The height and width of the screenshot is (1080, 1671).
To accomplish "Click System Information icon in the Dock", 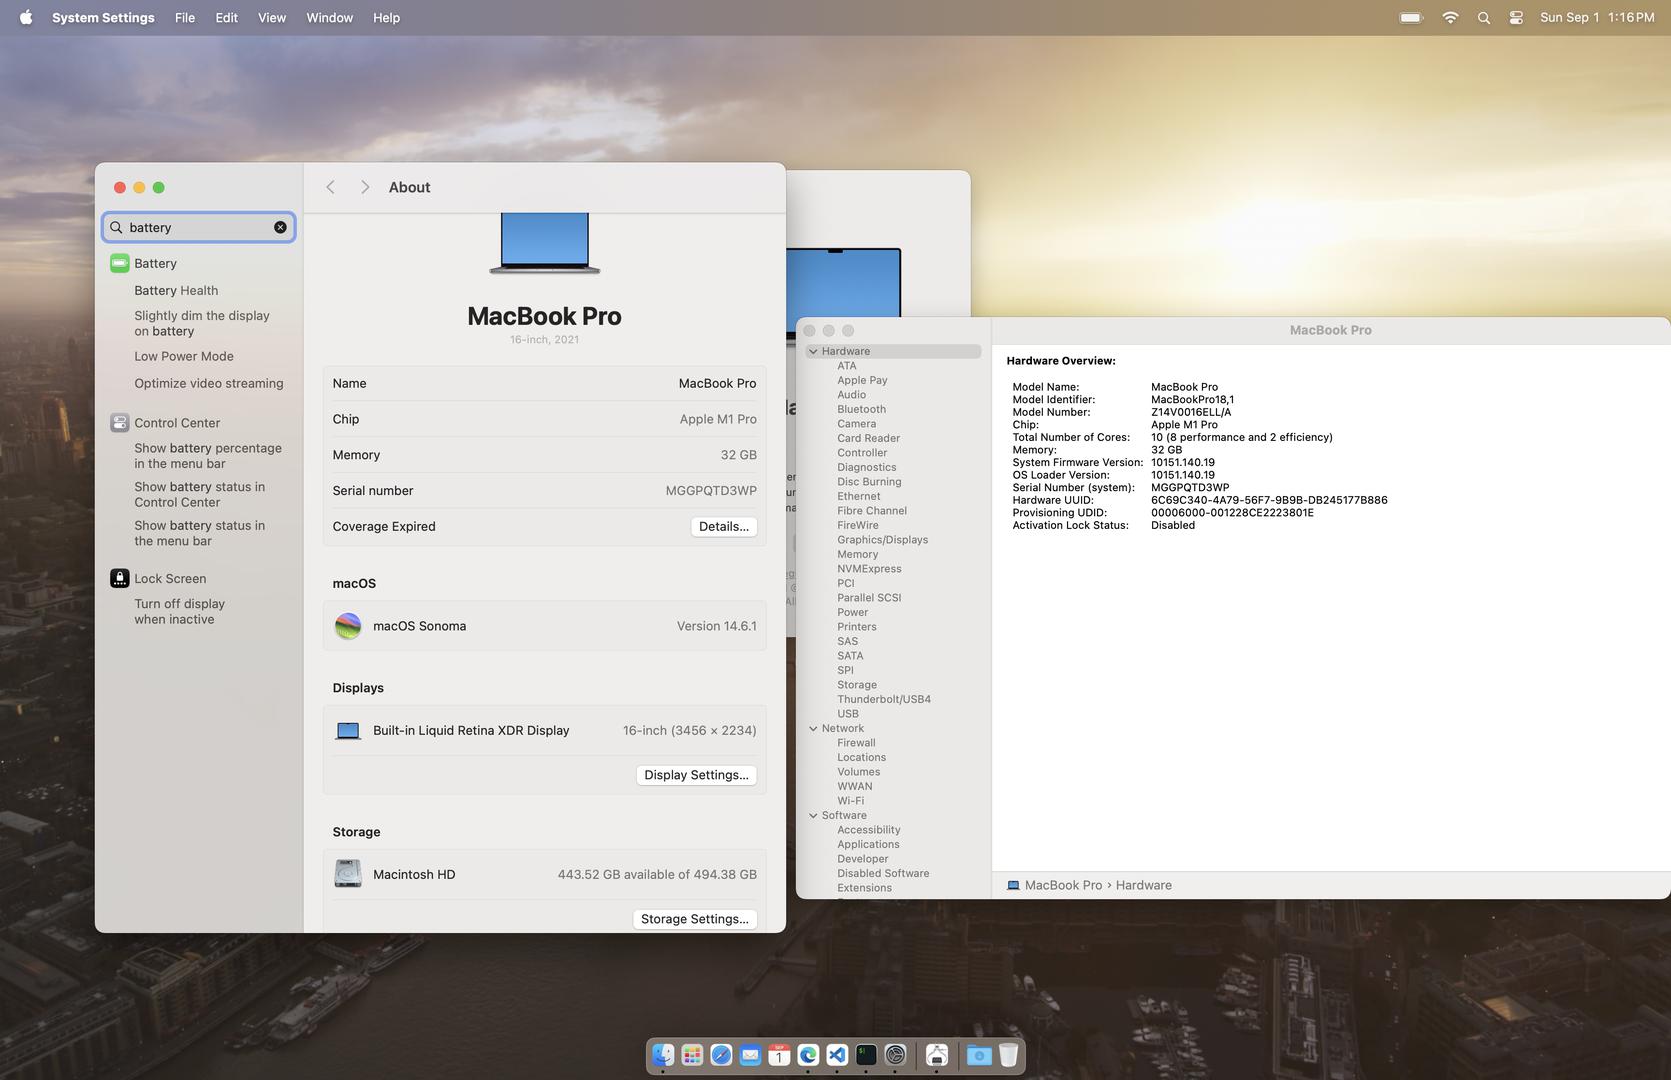I will (937, 1055).
